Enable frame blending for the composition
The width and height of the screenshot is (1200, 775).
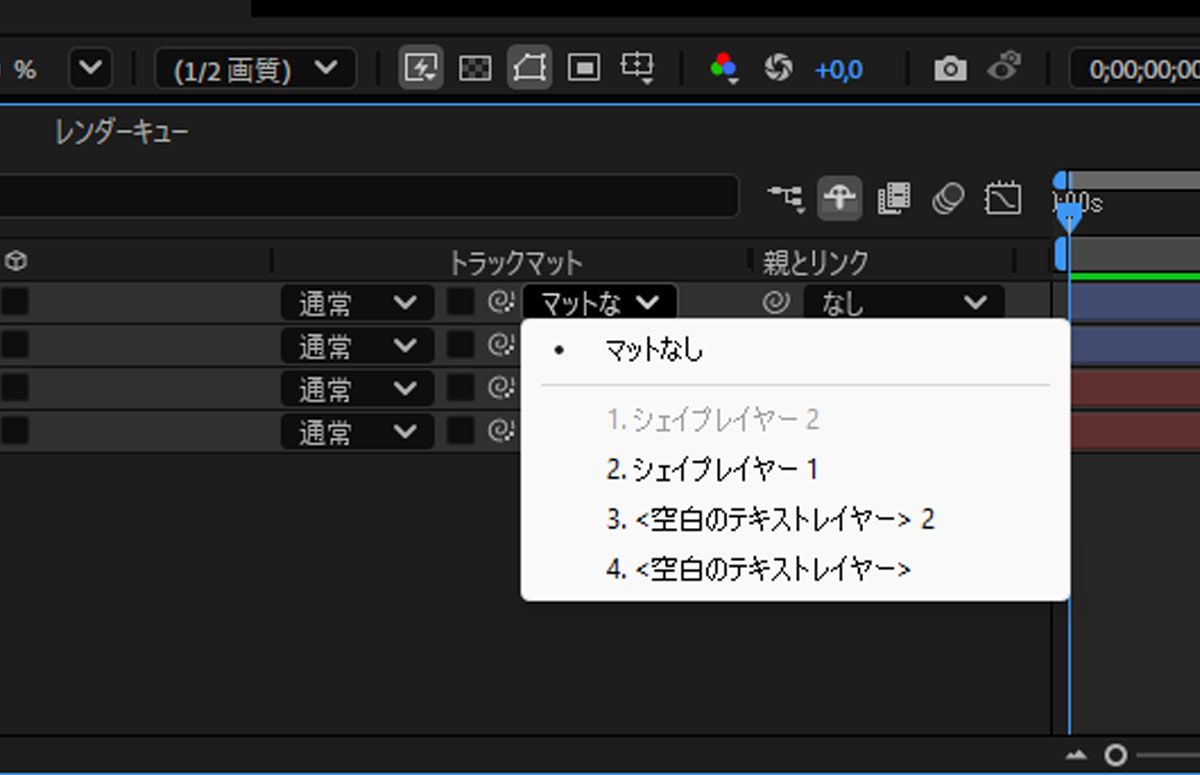click(x=894, y=198)
